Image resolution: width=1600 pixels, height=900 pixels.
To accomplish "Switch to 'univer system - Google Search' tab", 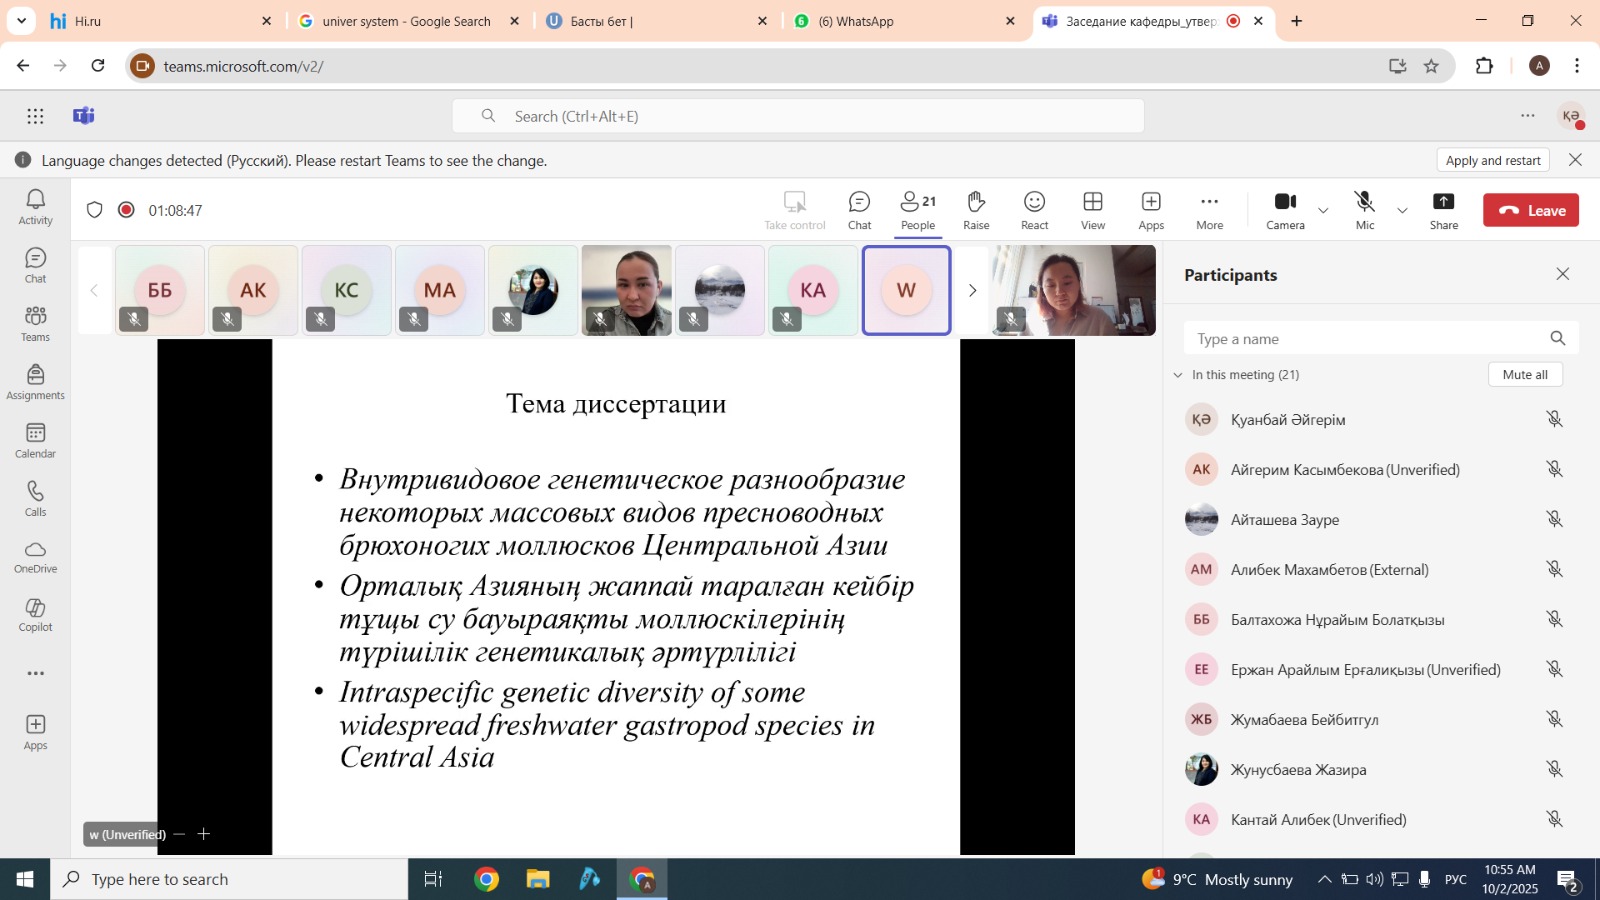I will pyautogui.click(x=406, y=21).
